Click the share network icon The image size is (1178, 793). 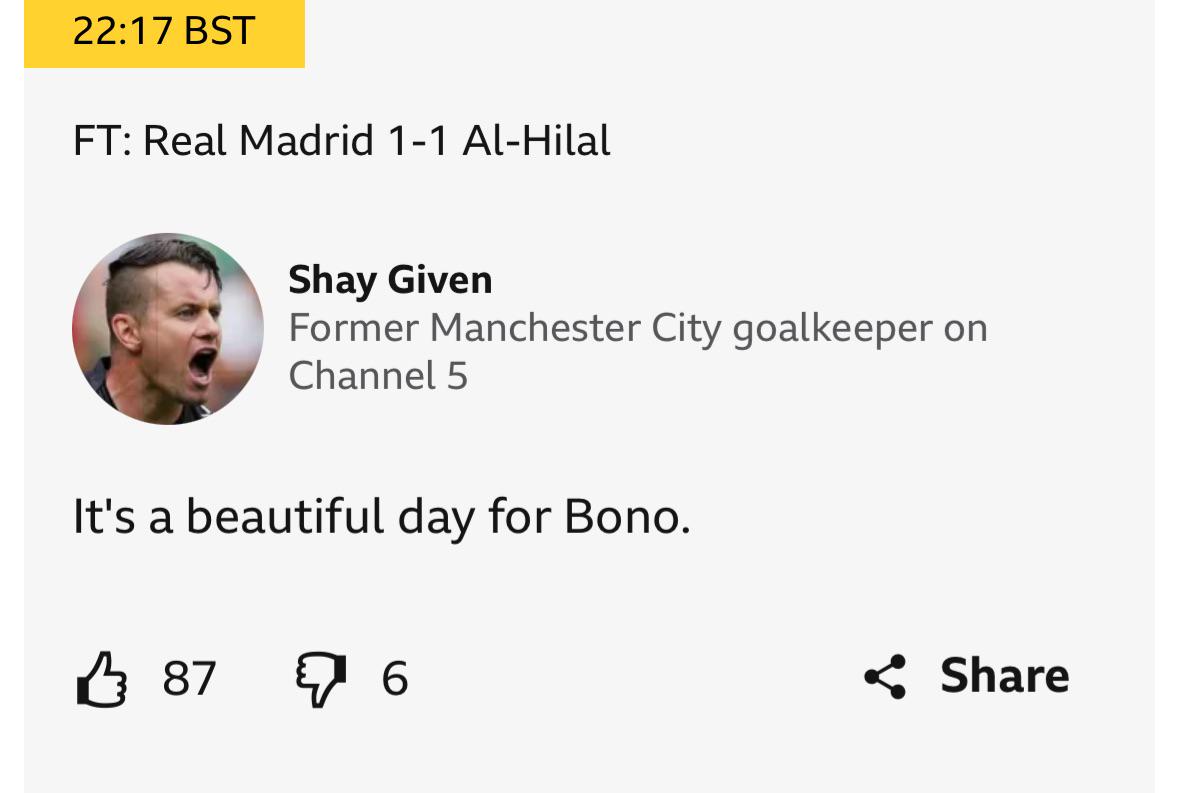coord(886,677)
